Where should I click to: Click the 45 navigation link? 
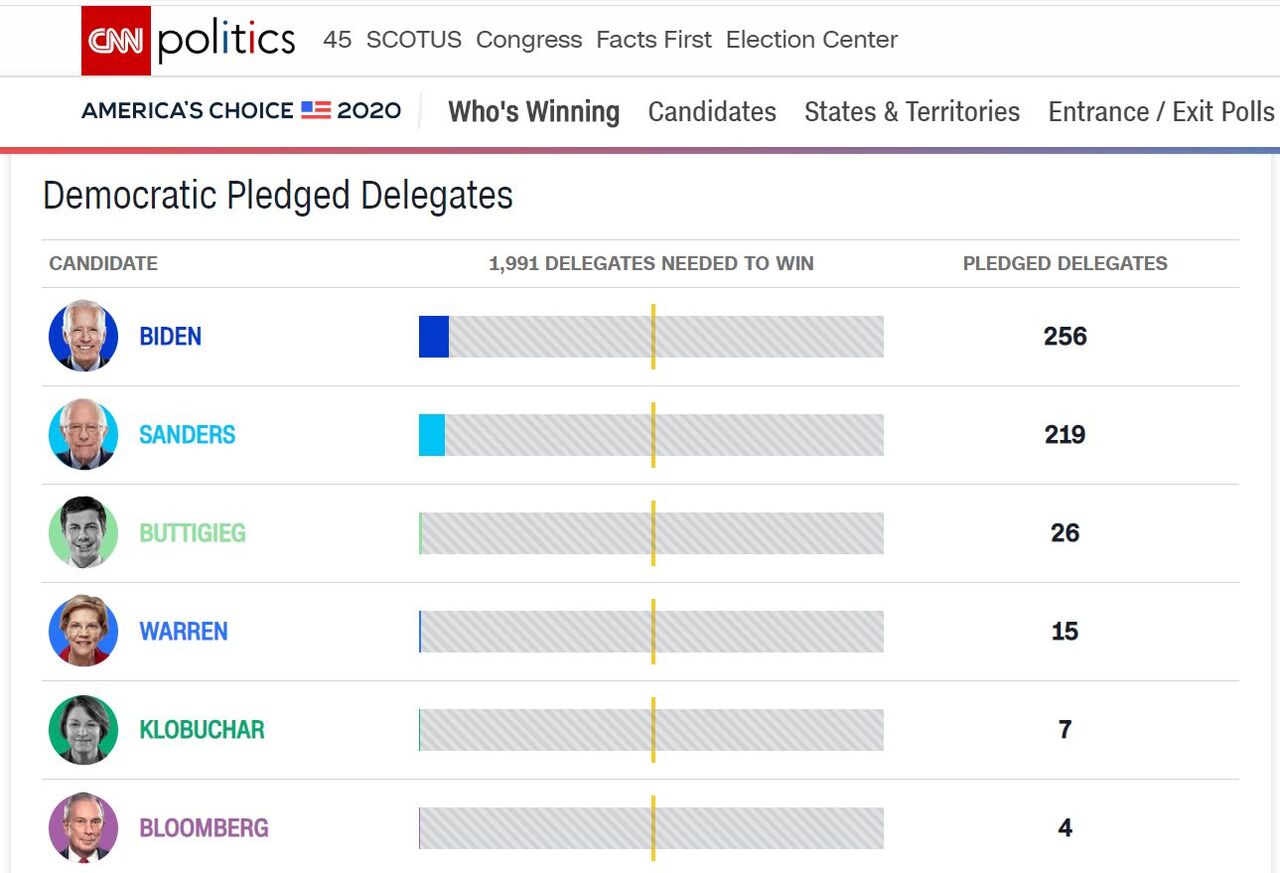pyautogui.click(x=338, y=40)
